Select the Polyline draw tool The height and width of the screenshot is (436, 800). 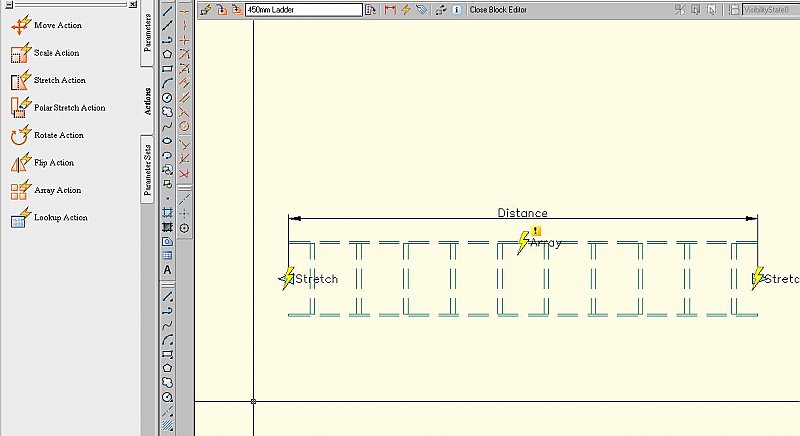(x=167, y=39)
